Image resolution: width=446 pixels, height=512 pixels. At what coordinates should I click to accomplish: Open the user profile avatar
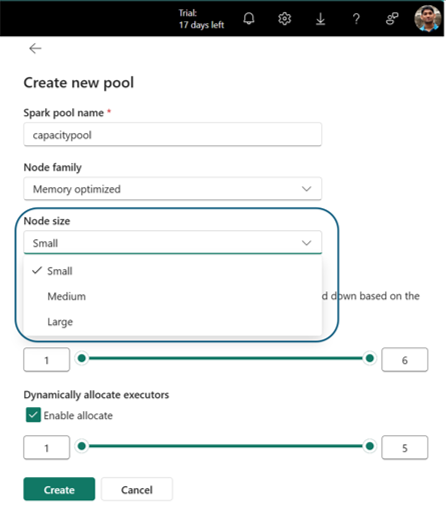428,18
